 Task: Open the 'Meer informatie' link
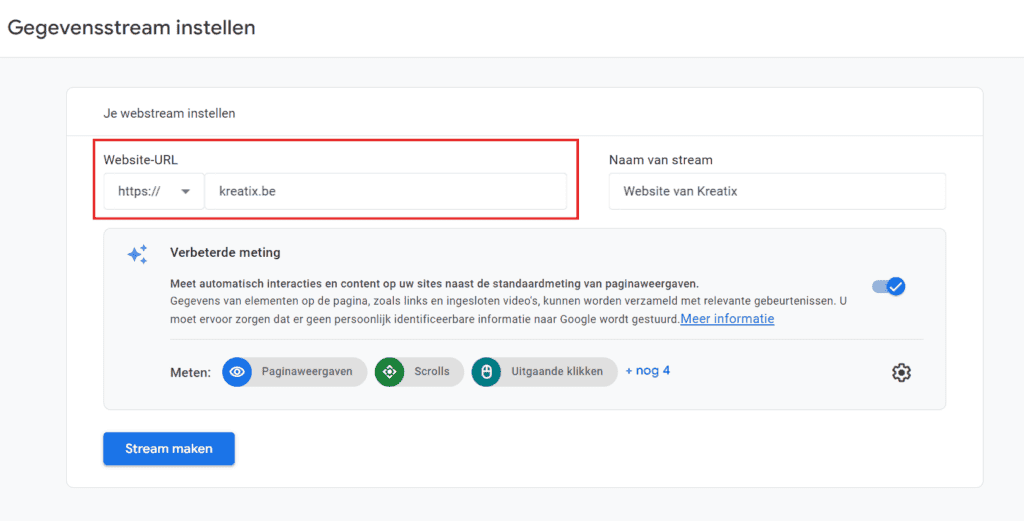pos(727,319)
